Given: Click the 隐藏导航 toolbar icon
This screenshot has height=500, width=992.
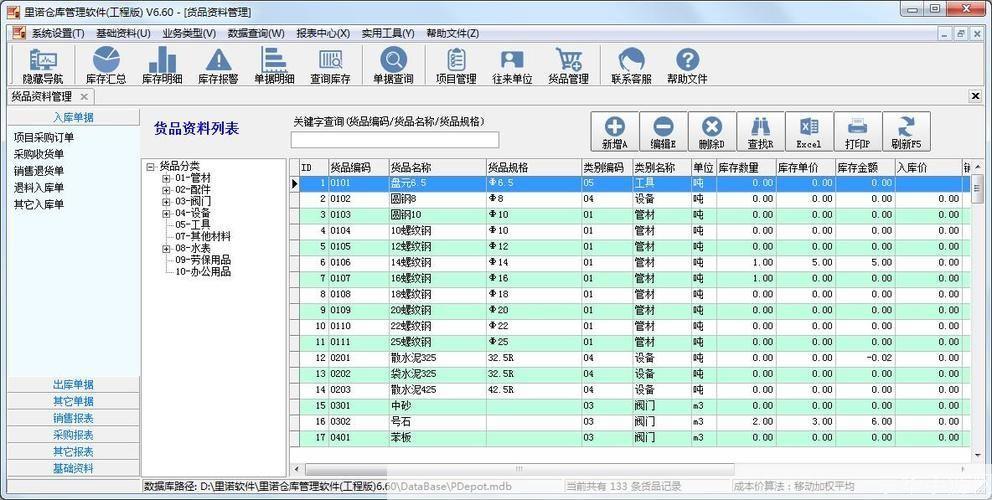Looking at the screenshot, I should click(x=43, y=65).
